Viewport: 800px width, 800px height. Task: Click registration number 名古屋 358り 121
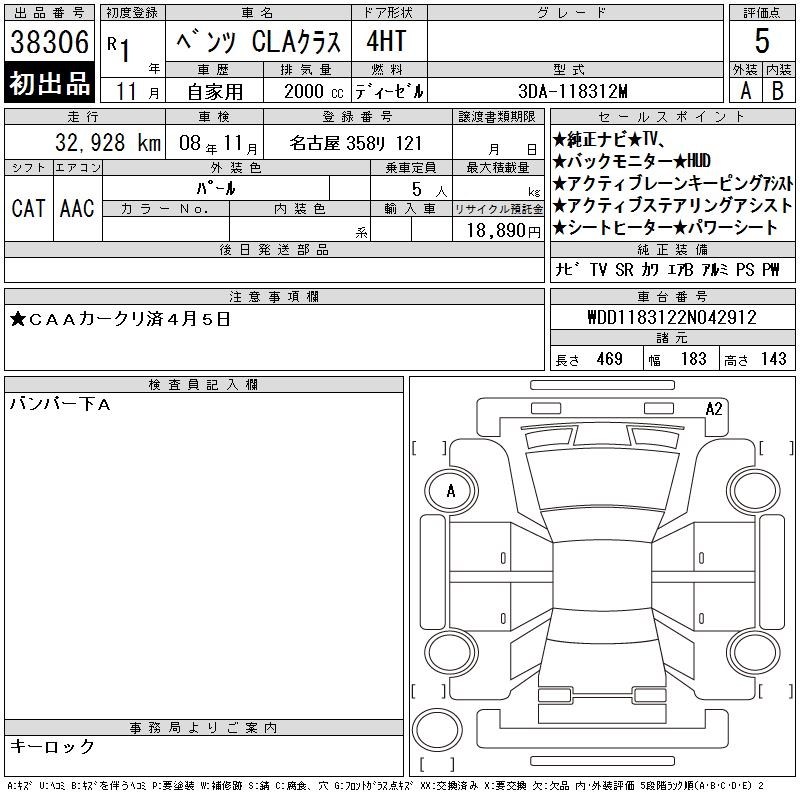click(x=356, y=143)
